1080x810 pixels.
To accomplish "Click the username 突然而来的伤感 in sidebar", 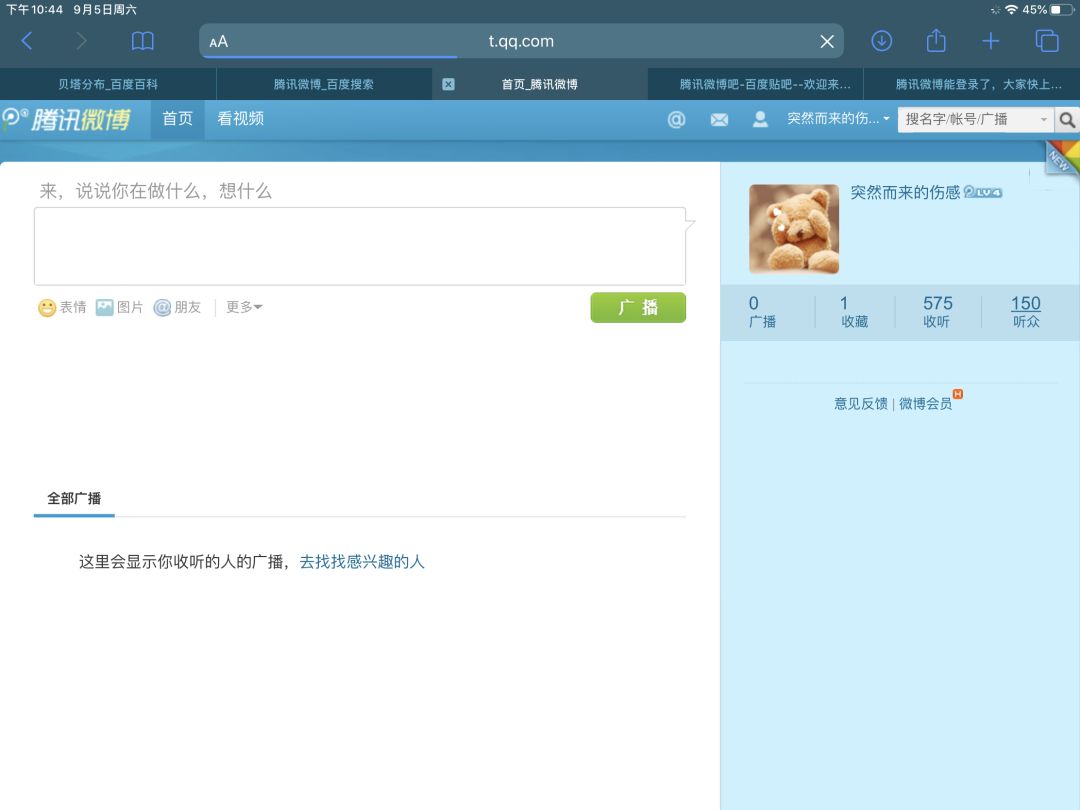I will click(x=905, y=192).
